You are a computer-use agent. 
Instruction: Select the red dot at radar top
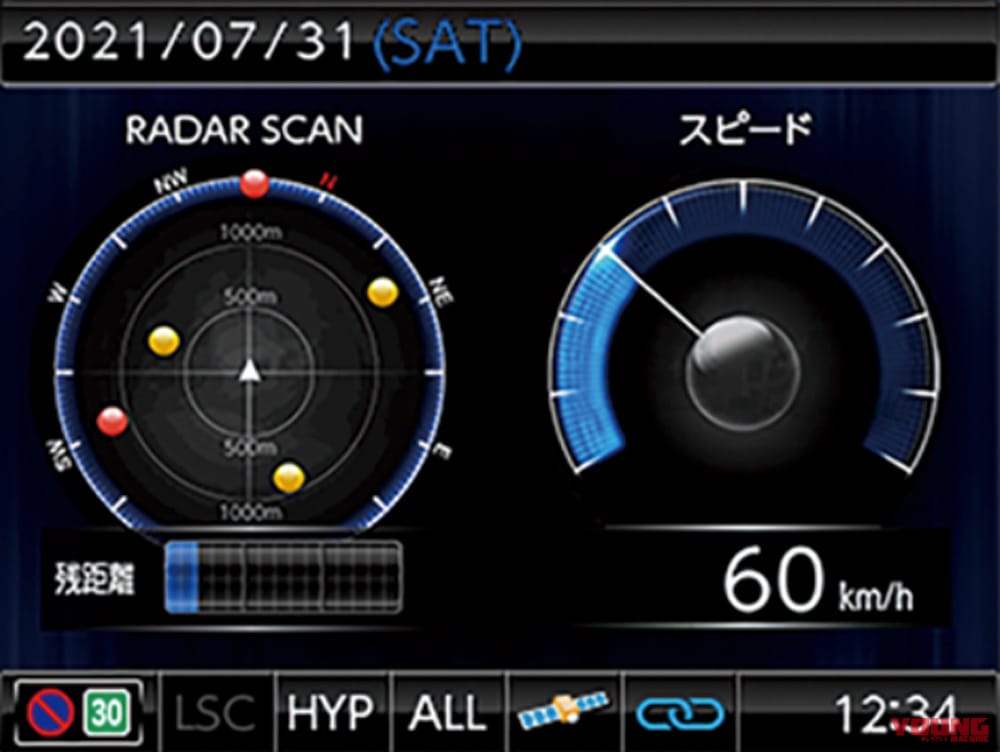click(254, 184)
